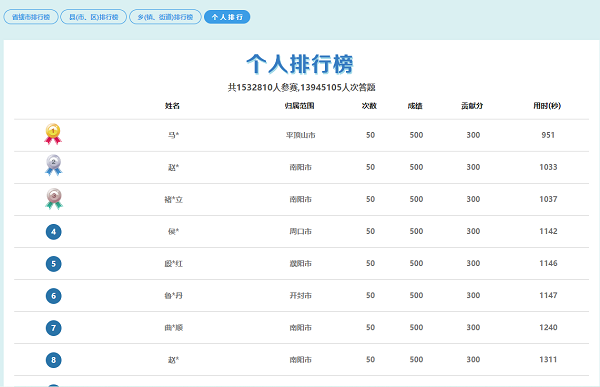Click the 归属范围 column header
600x387 pixels.
[x=300, y=106]
